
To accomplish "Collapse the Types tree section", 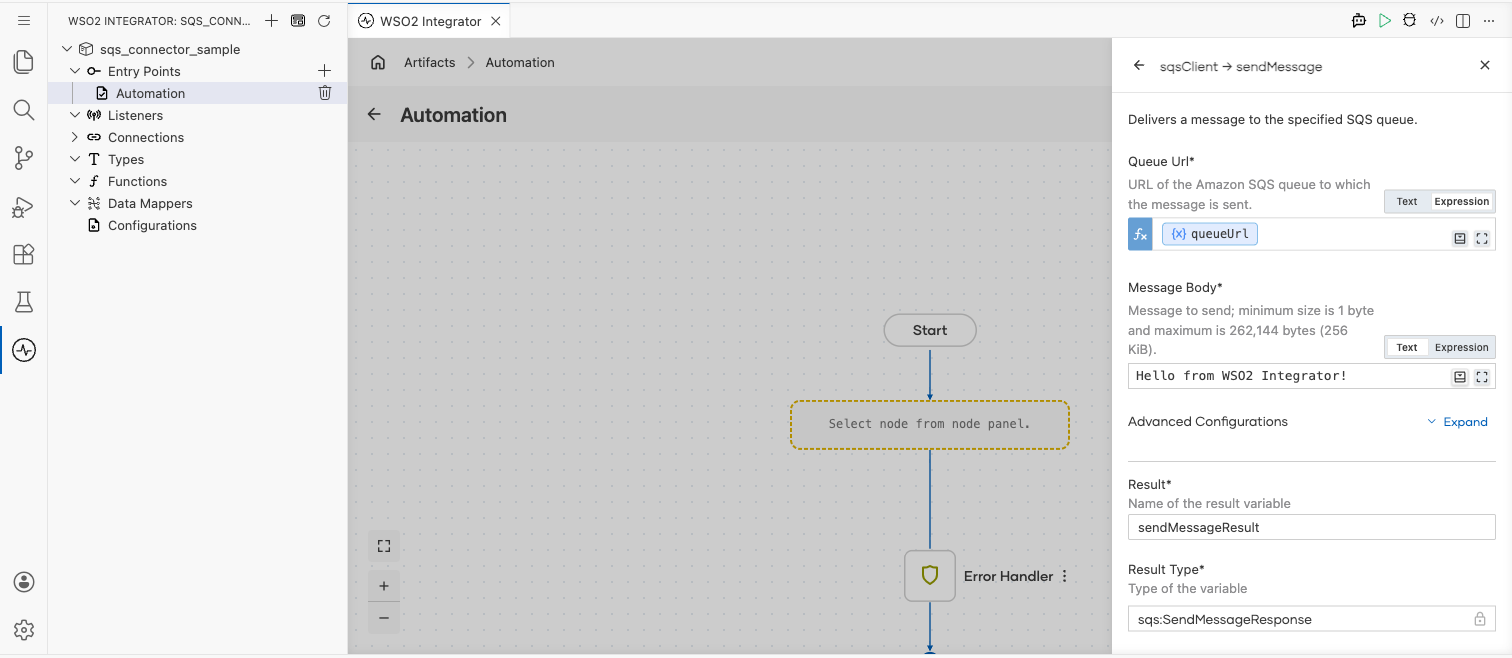I will click(75, 159).
